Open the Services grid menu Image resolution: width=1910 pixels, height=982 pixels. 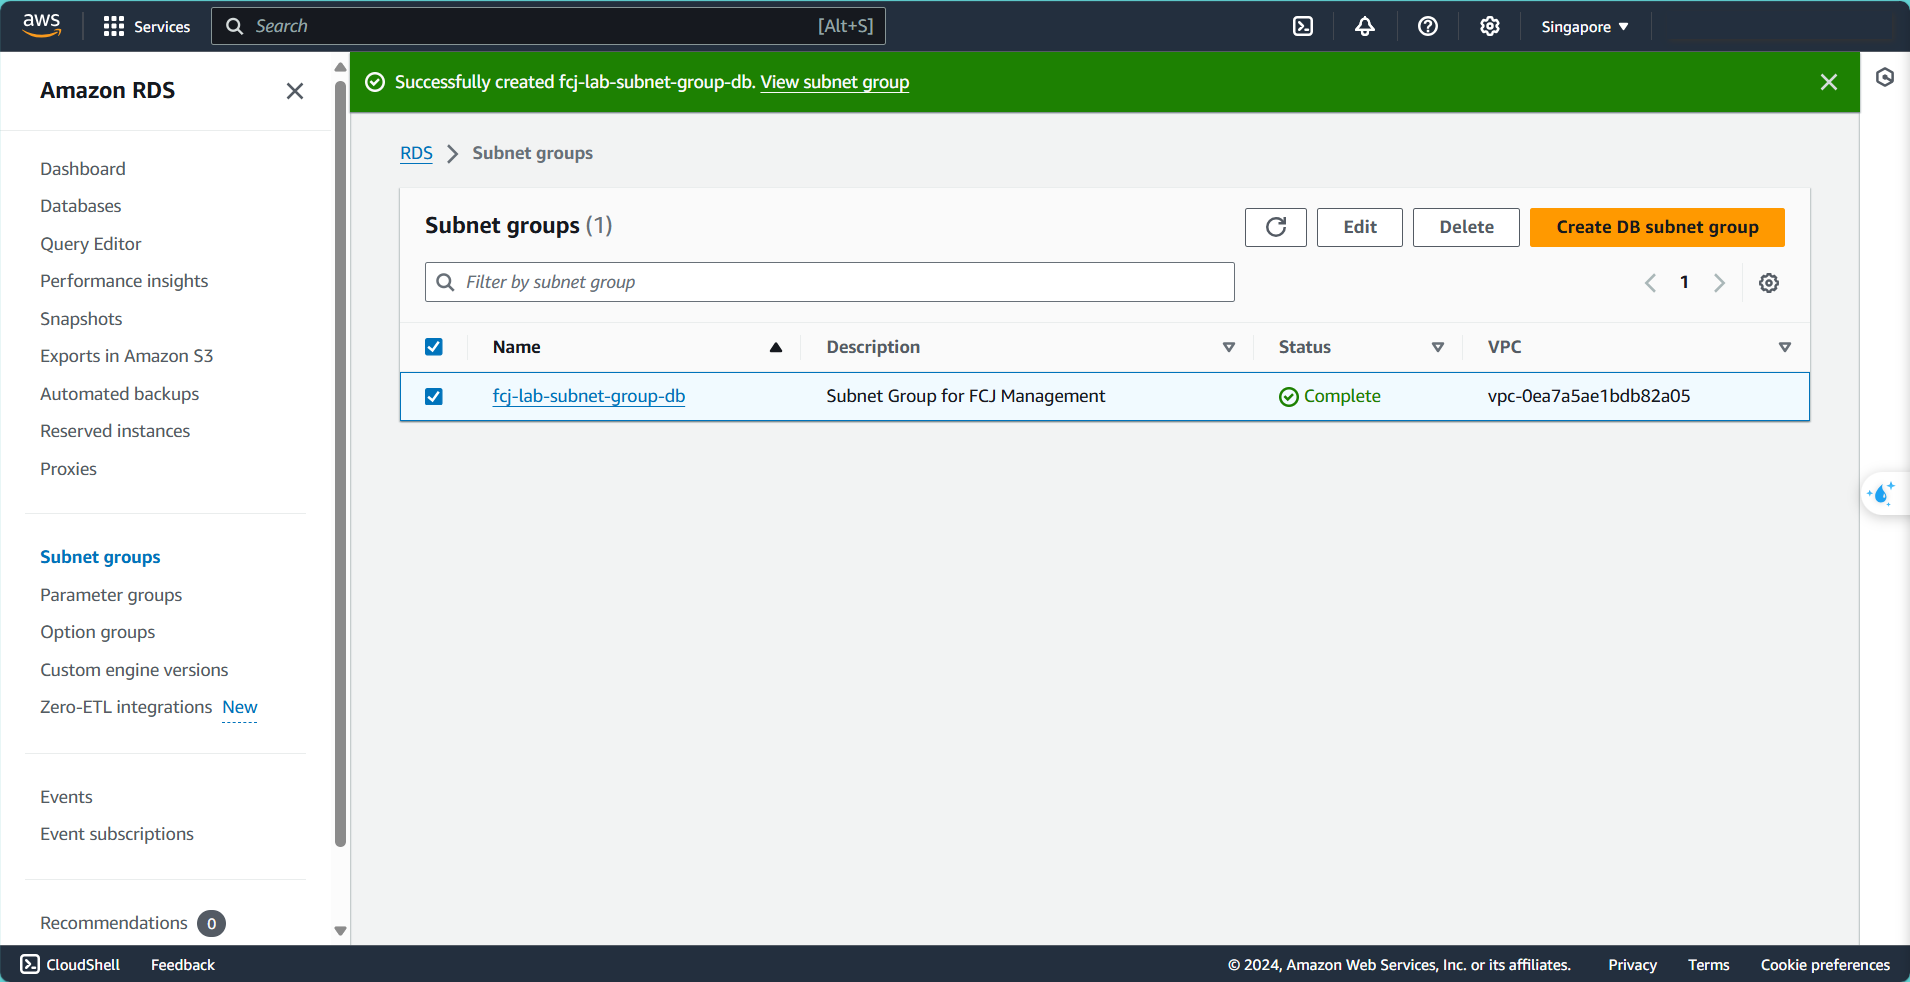[x=147, y=26]
